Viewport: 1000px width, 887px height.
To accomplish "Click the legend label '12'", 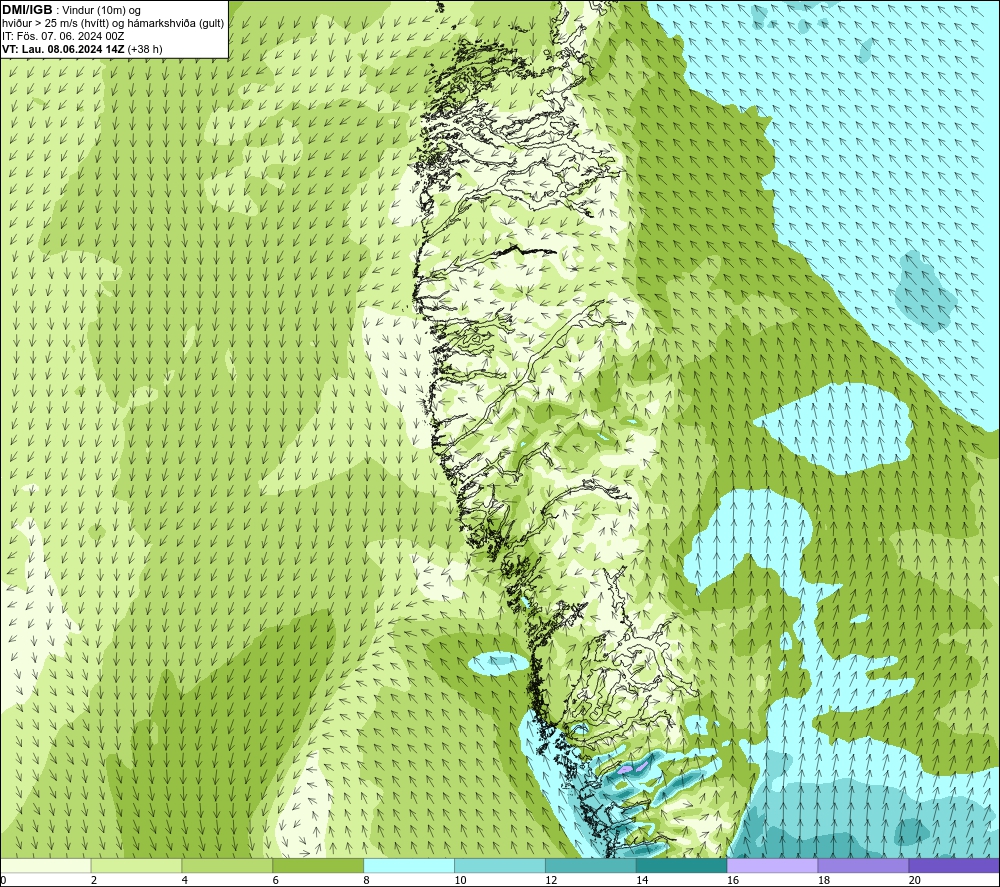I will click(551, 880).
